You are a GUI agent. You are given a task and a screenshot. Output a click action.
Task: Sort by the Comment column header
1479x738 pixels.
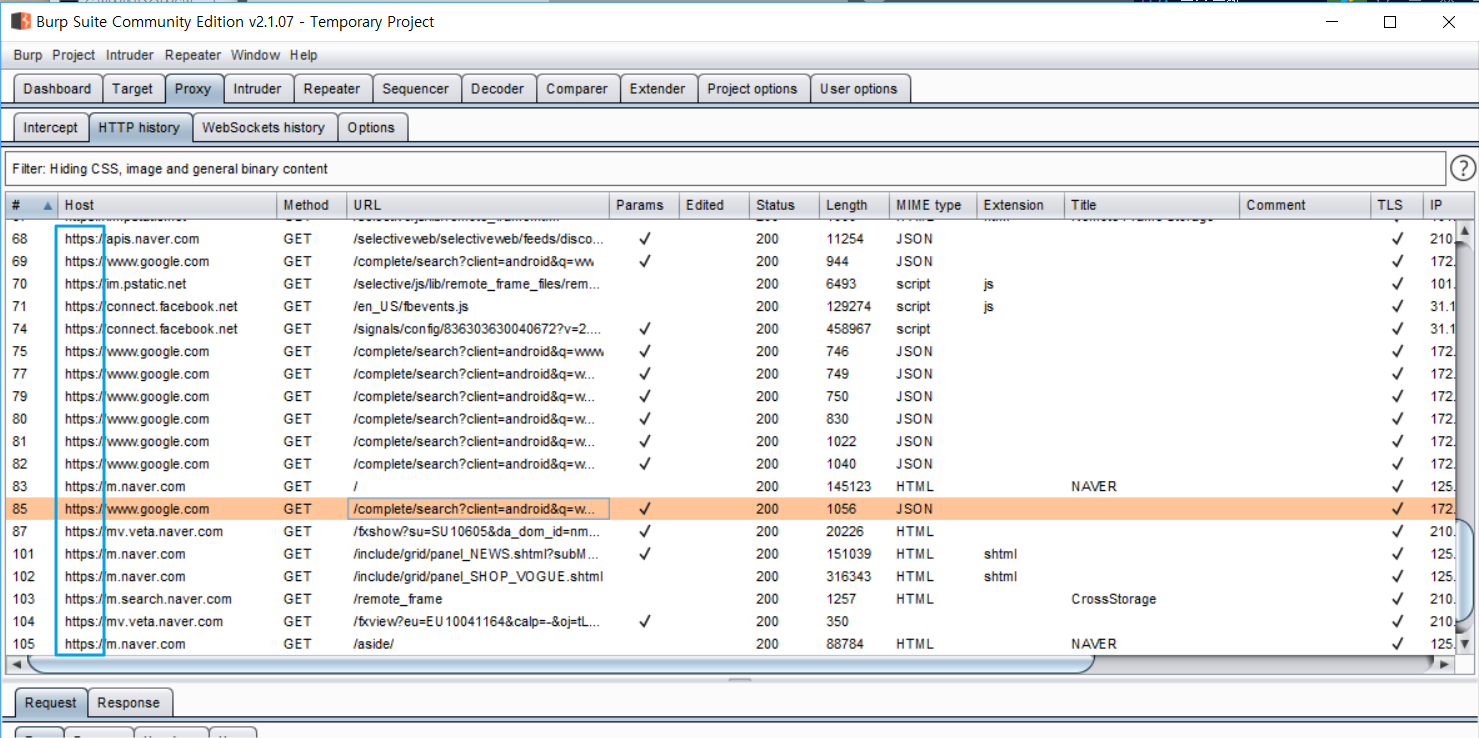point(1305,205)
